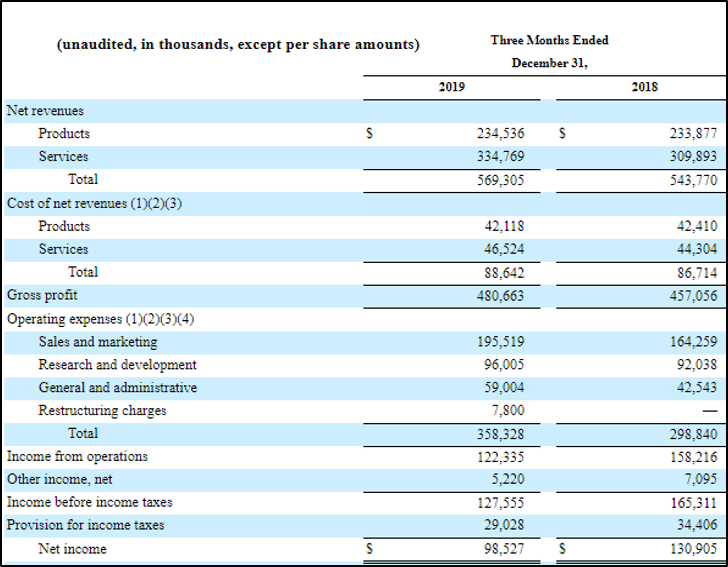Click Products revenue value 233,877
Screen dimensions: 728x567
(x=693, y=134)
